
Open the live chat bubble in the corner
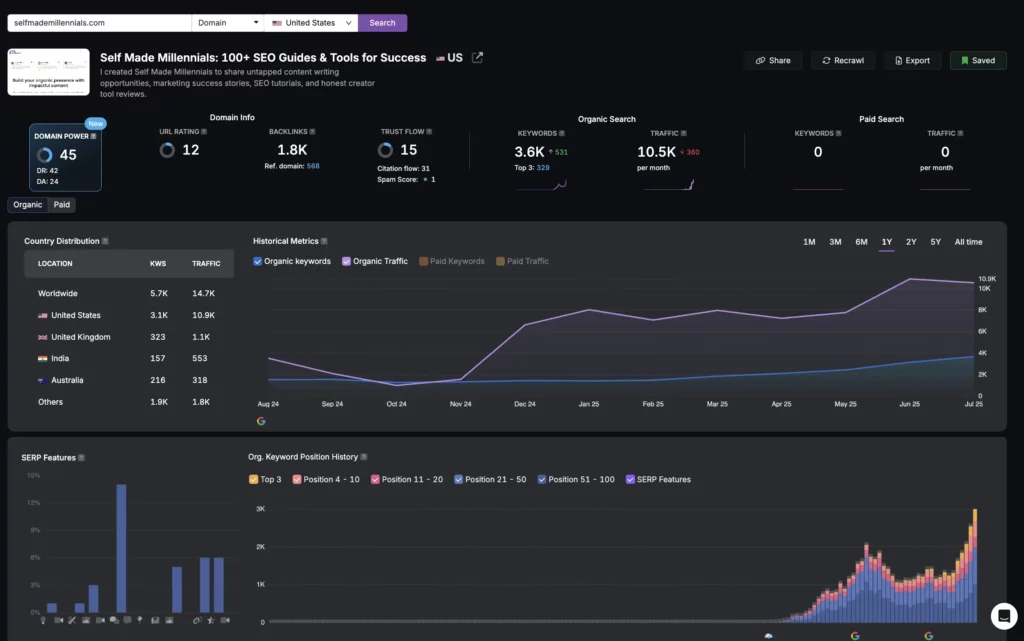pyautogui.click(x=1004, y=617)
